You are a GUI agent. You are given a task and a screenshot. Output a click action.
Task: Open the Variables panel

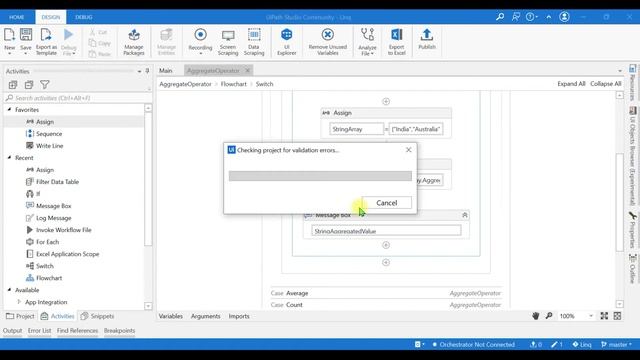tap(171, 316)
